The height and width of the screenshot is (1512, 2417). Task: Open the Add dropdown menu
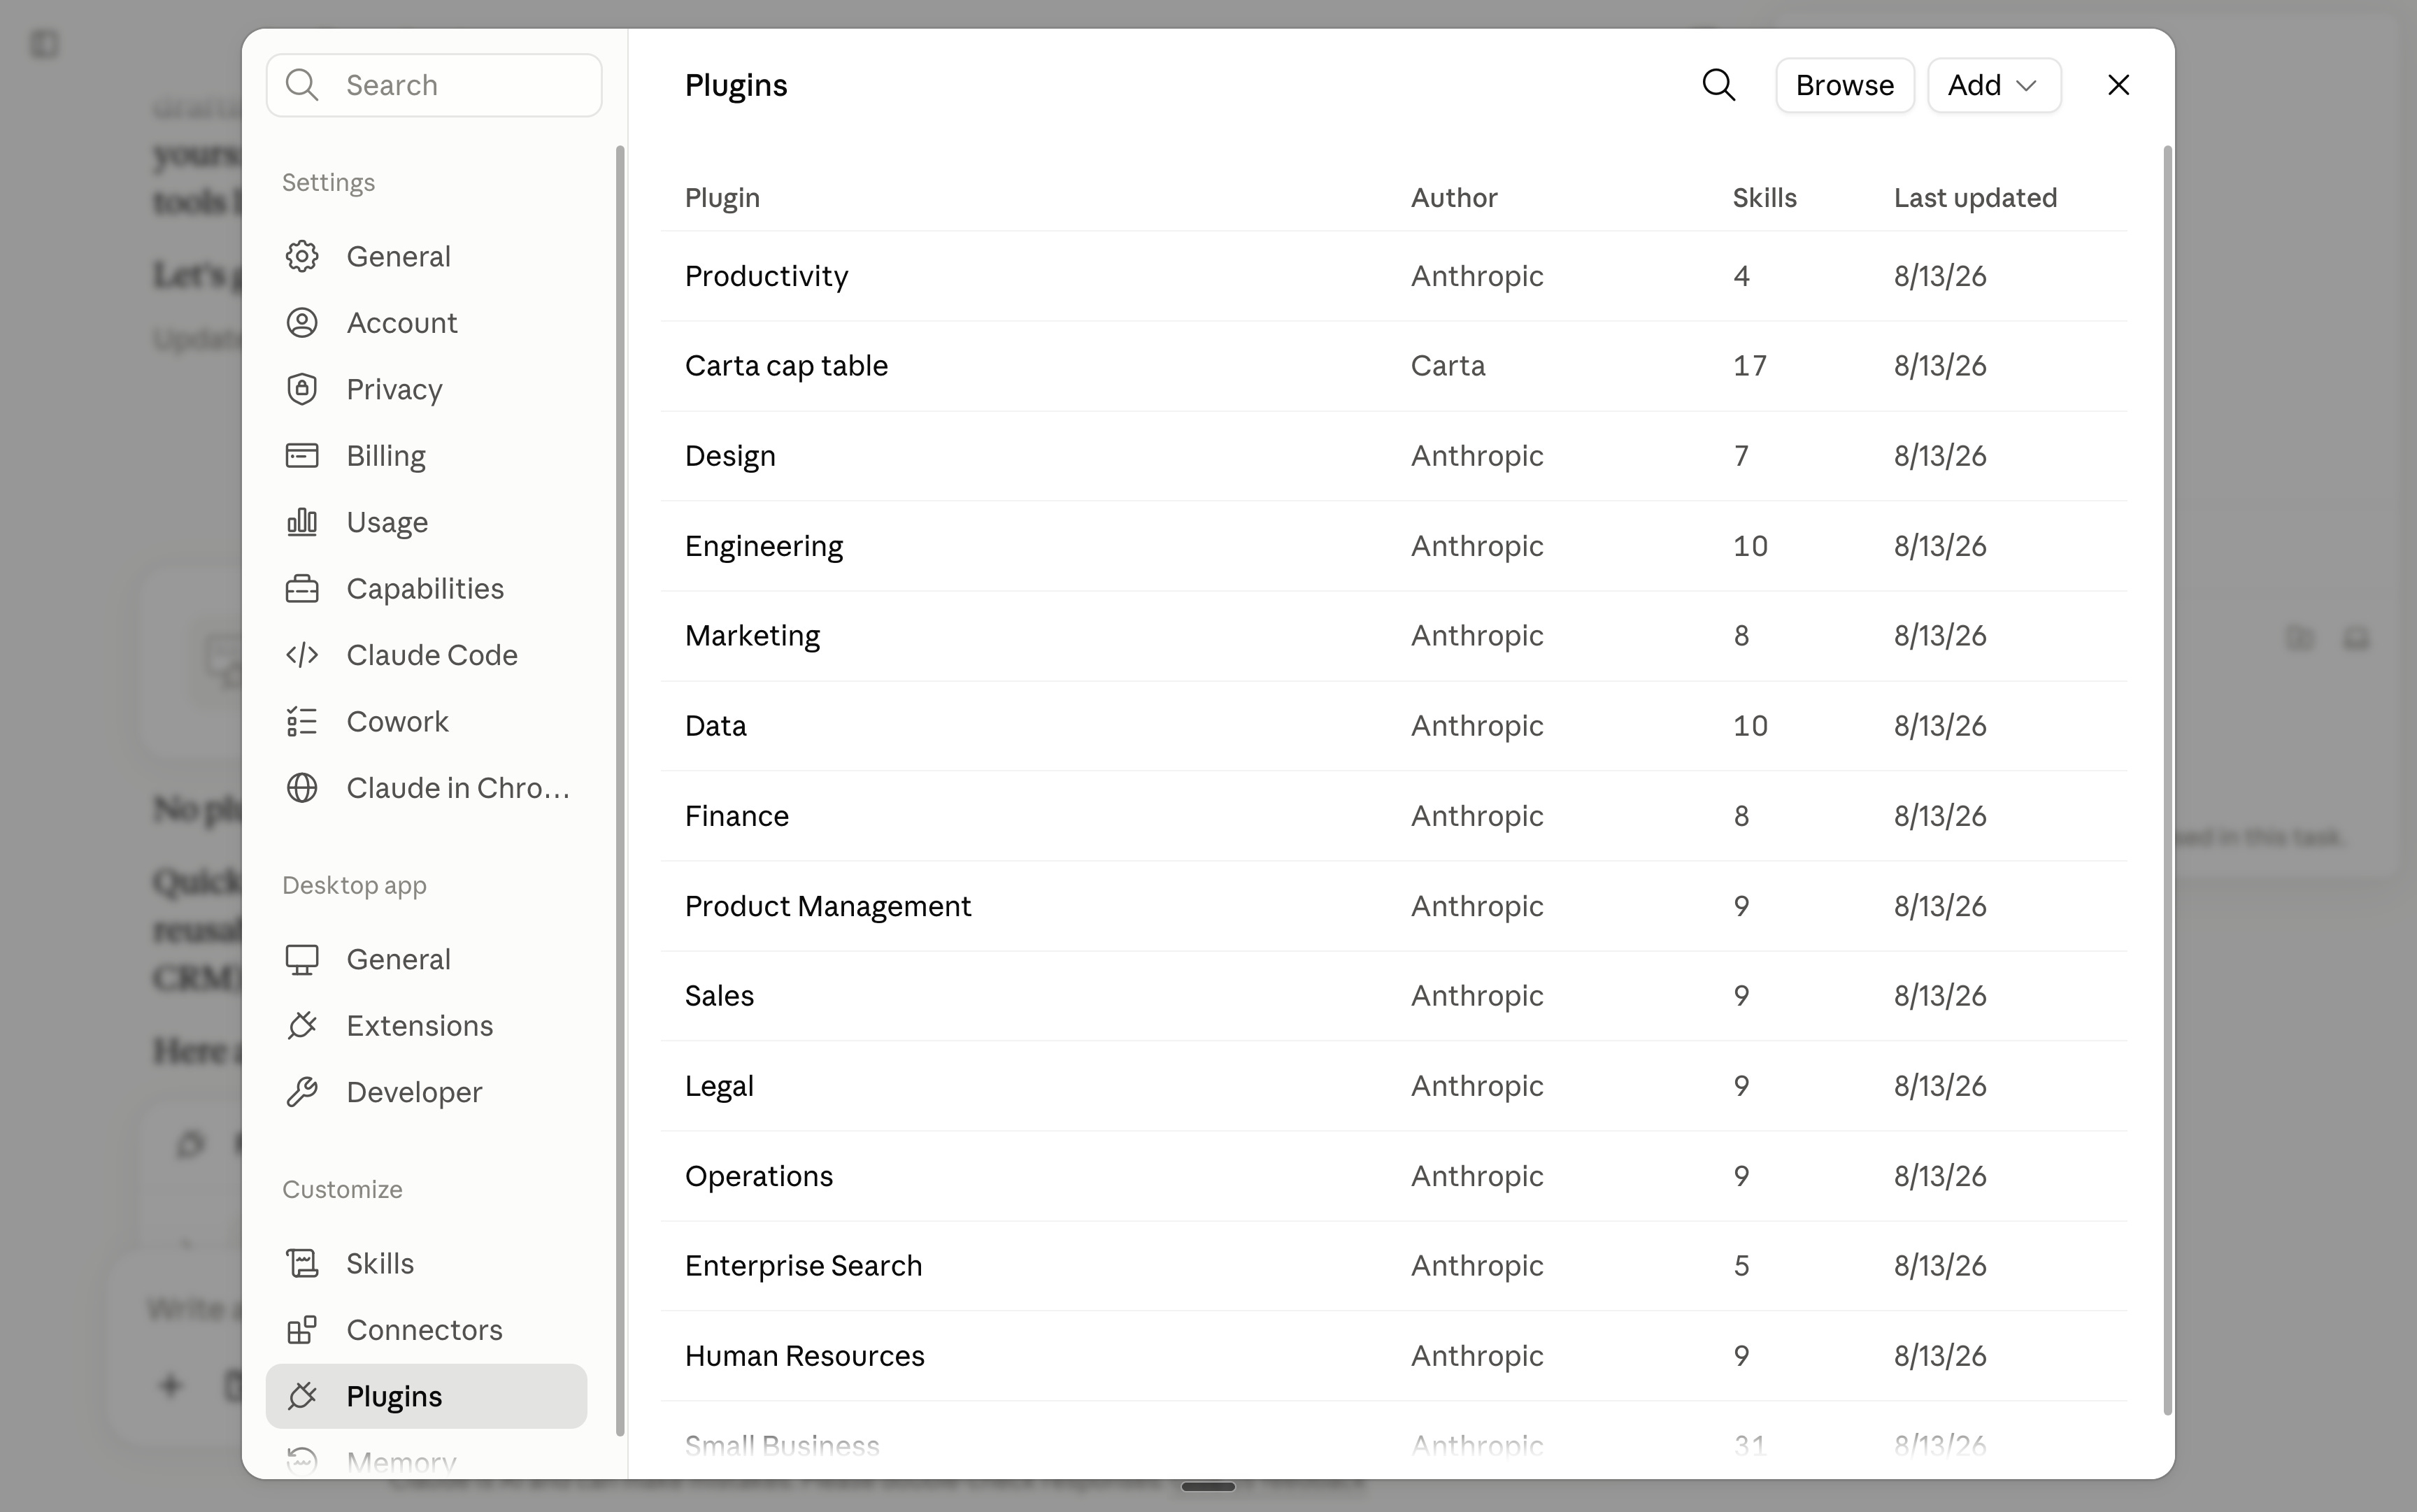point(1994,85)
